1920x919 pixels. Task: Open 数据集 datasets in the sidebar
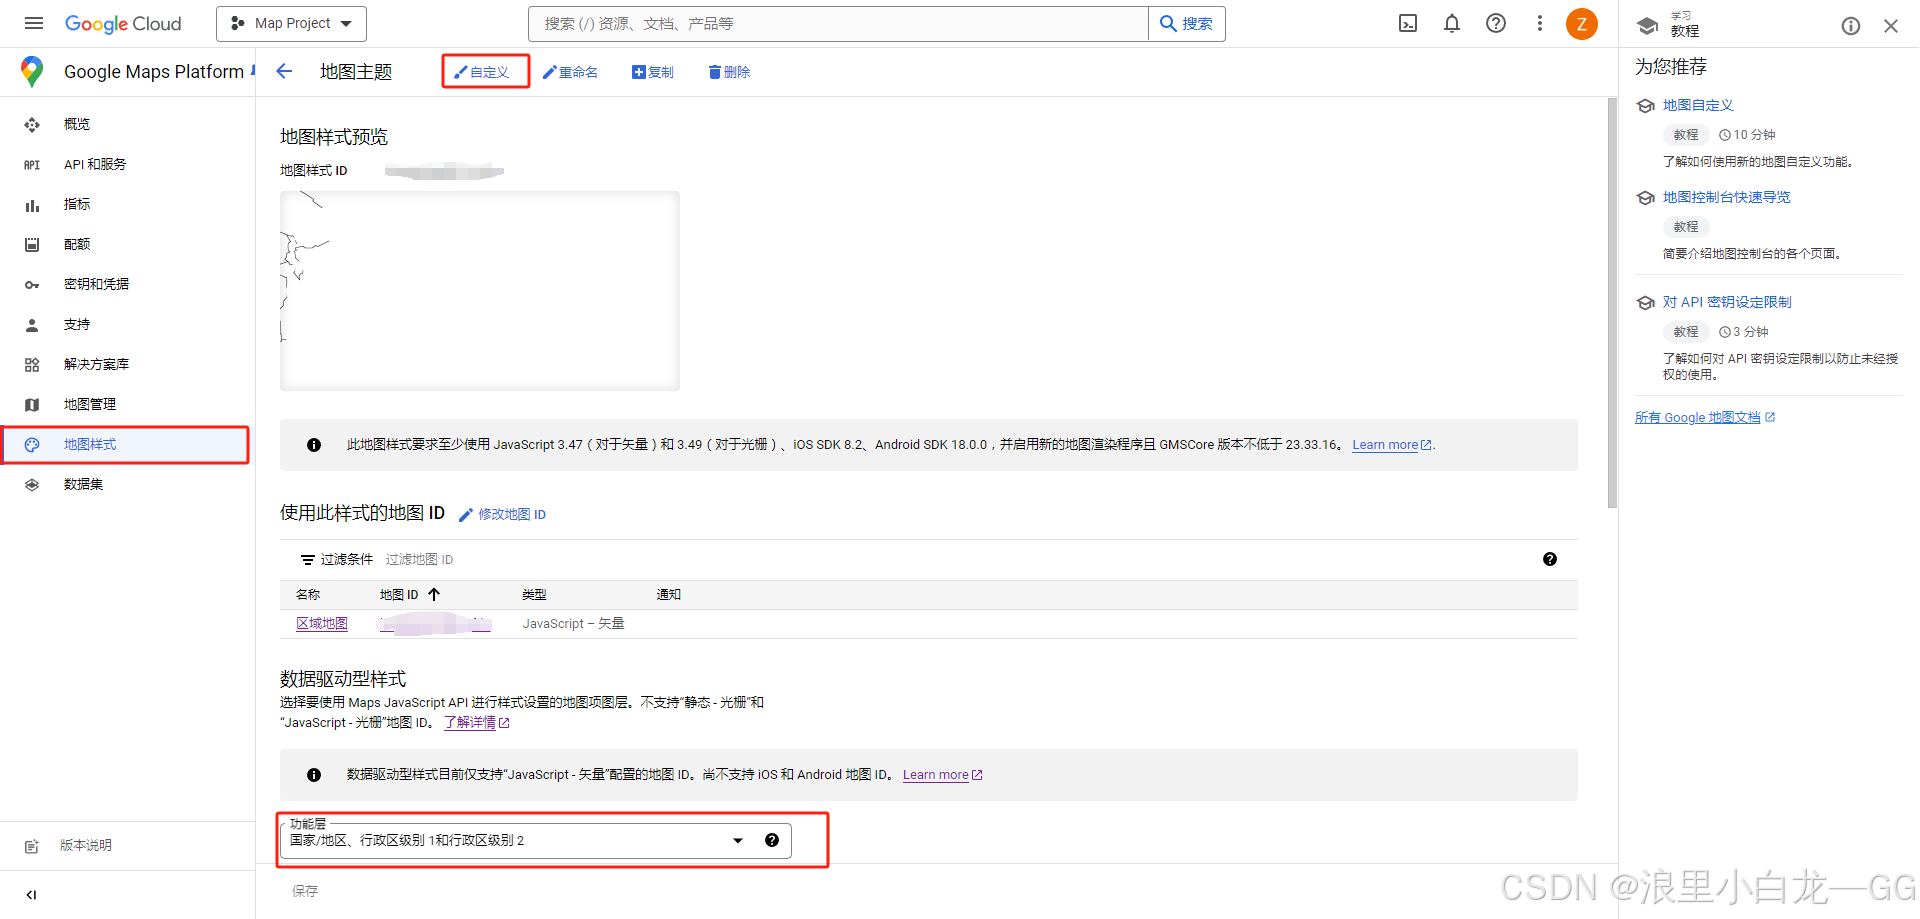(83, 484)
